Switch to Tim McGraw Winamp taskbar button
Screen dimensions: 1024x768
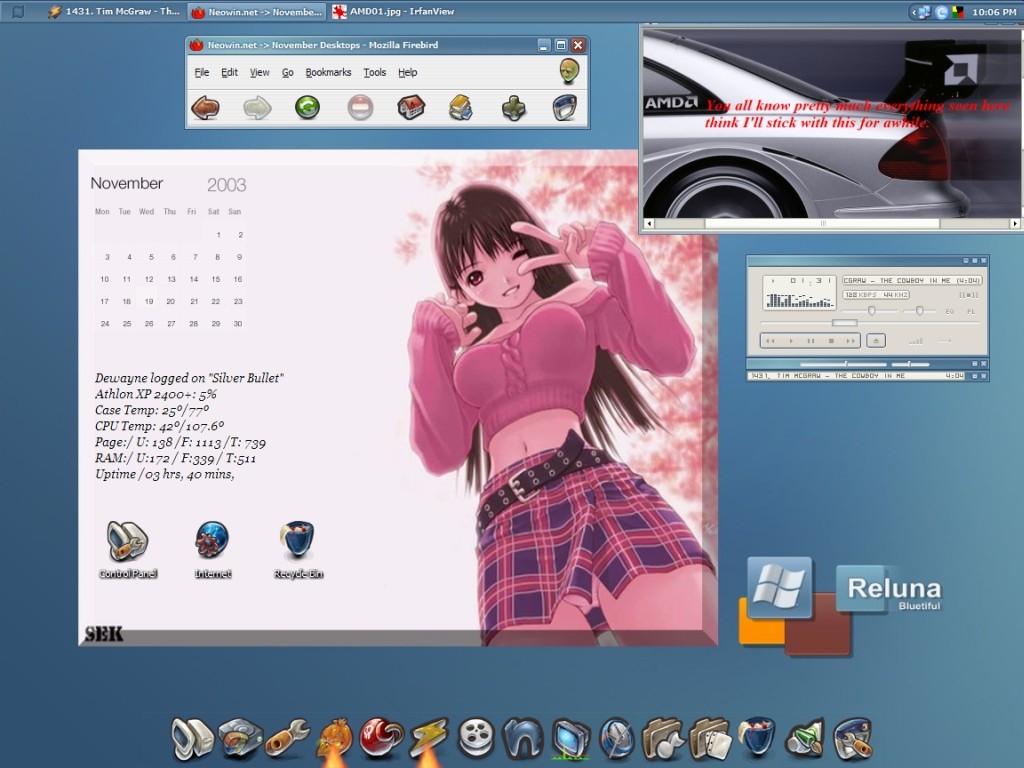click(x=113, y=12)
